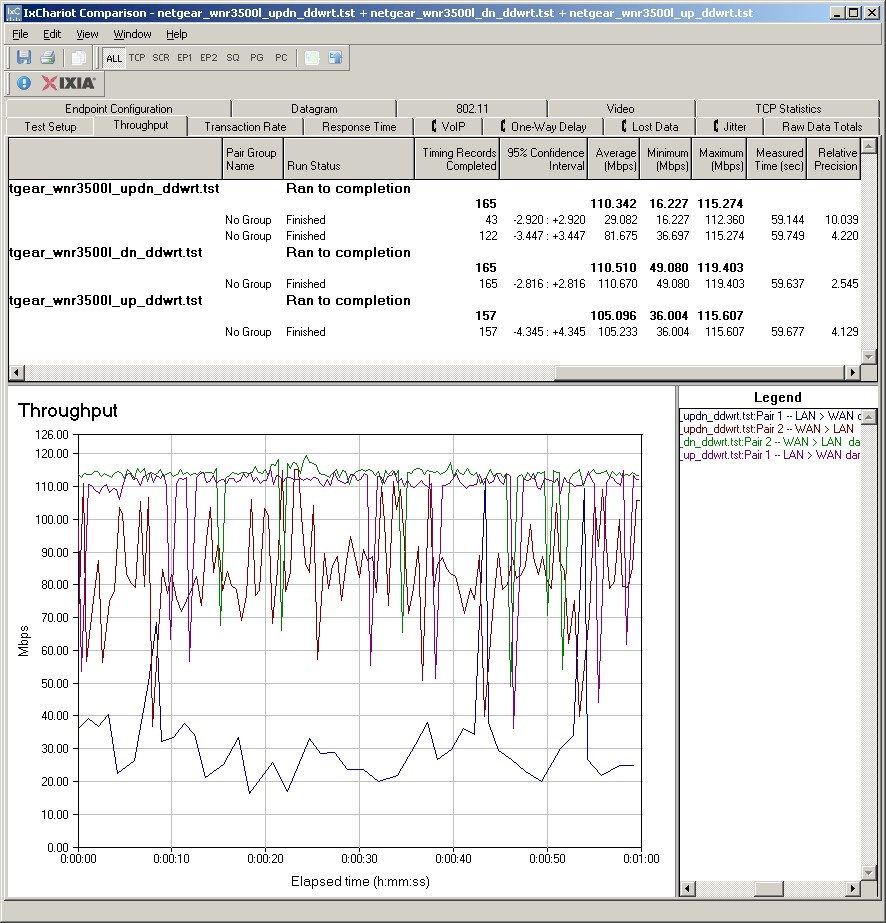This screenshot has height=923, width=886.
Task: Open the Window menu
Action: point(132,34)
